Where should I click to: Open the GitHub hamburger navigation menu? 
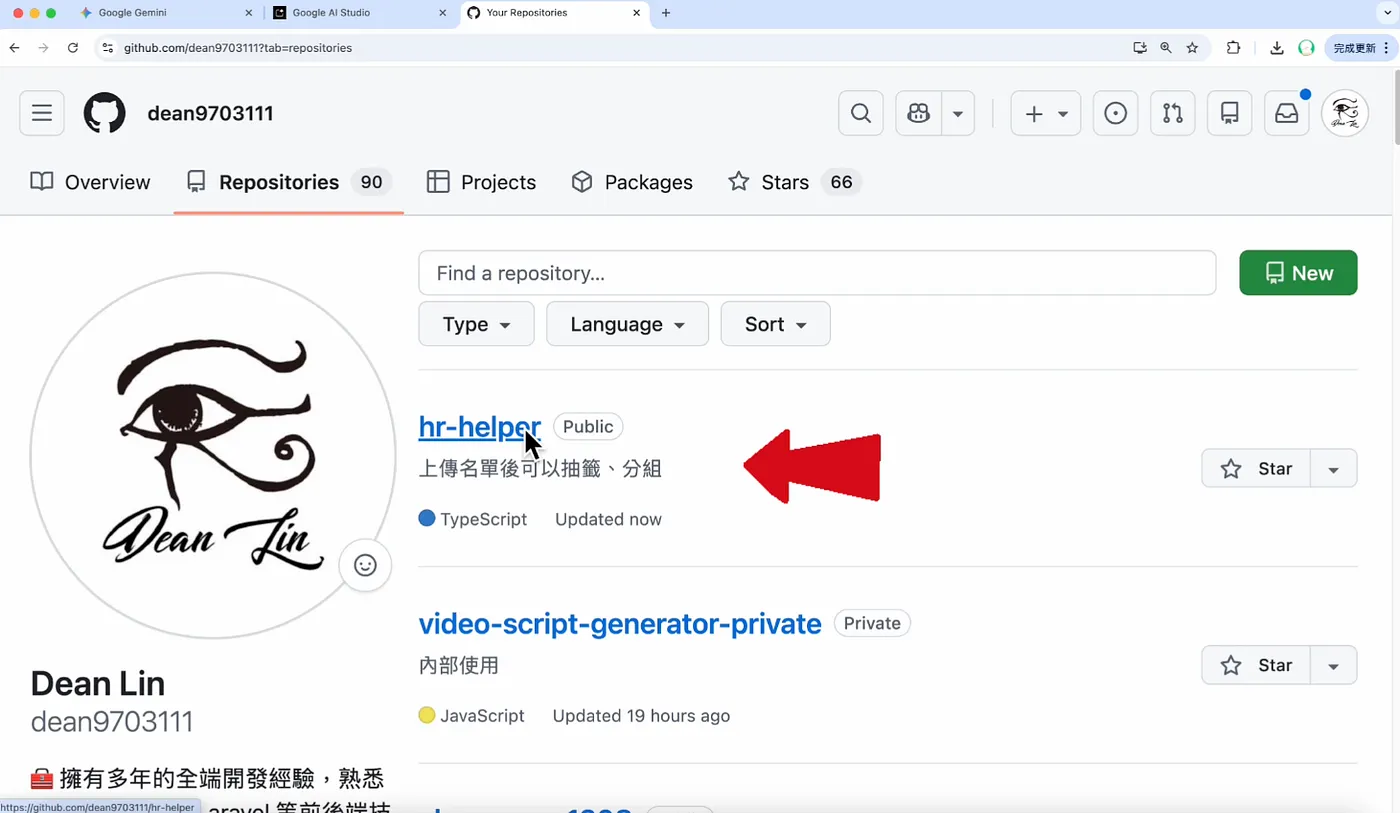point(42,113)
